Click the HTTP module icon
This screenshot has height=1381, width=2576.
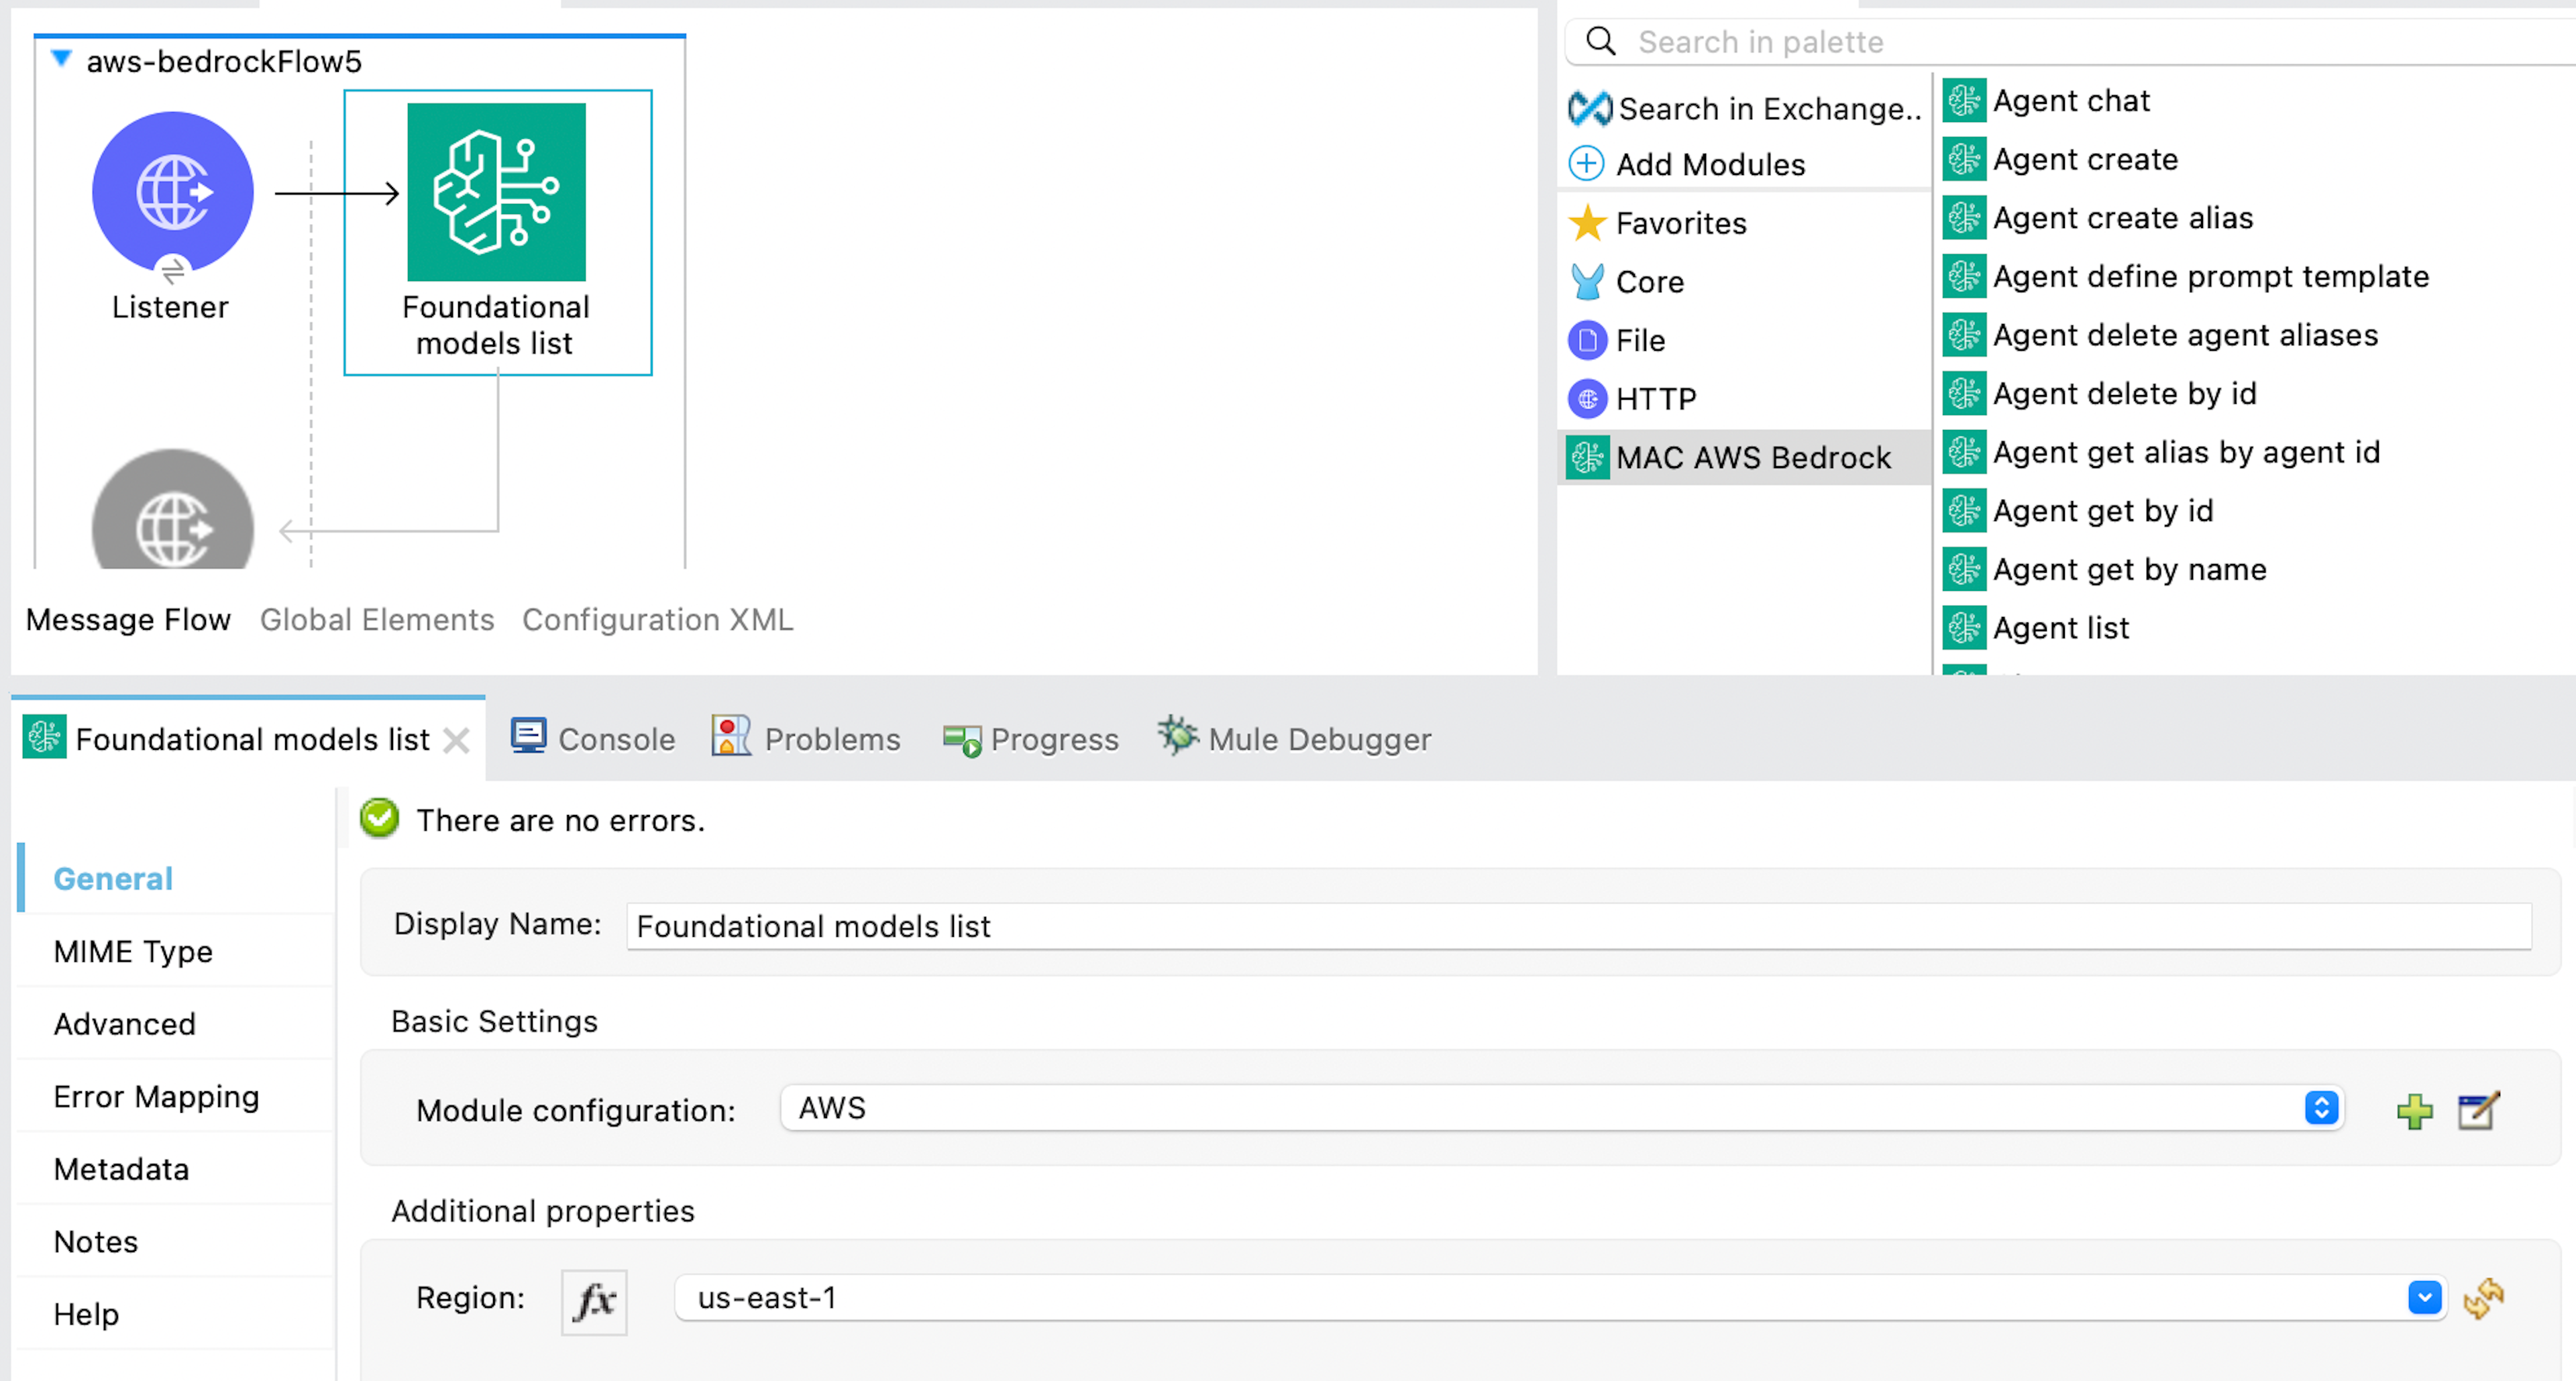click(1587, 399)
